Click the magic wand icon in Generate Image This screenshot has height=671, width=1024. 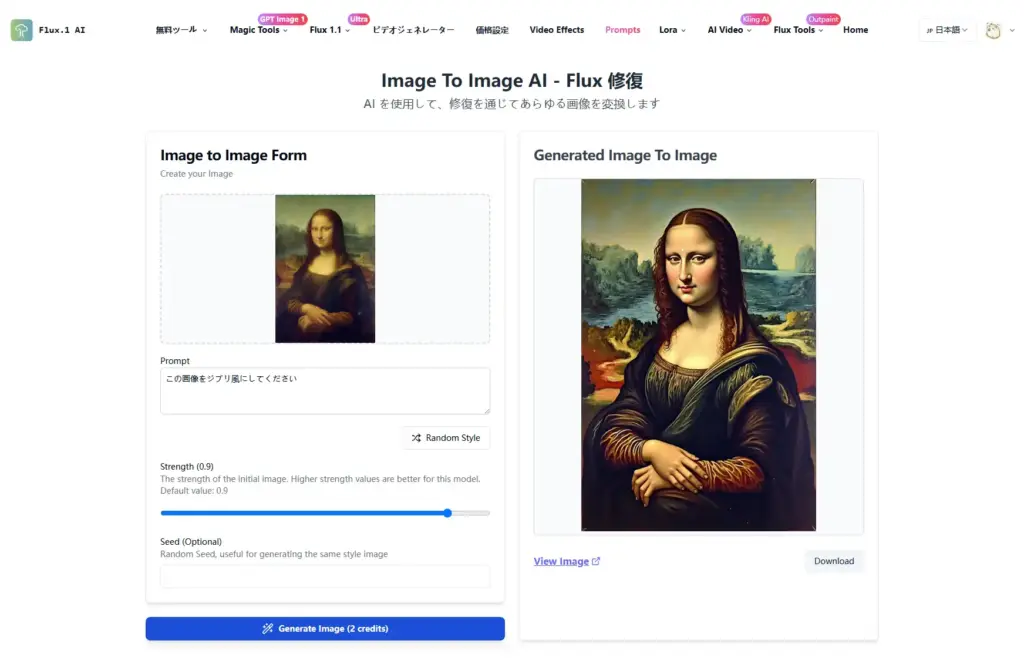pos(267,629)
